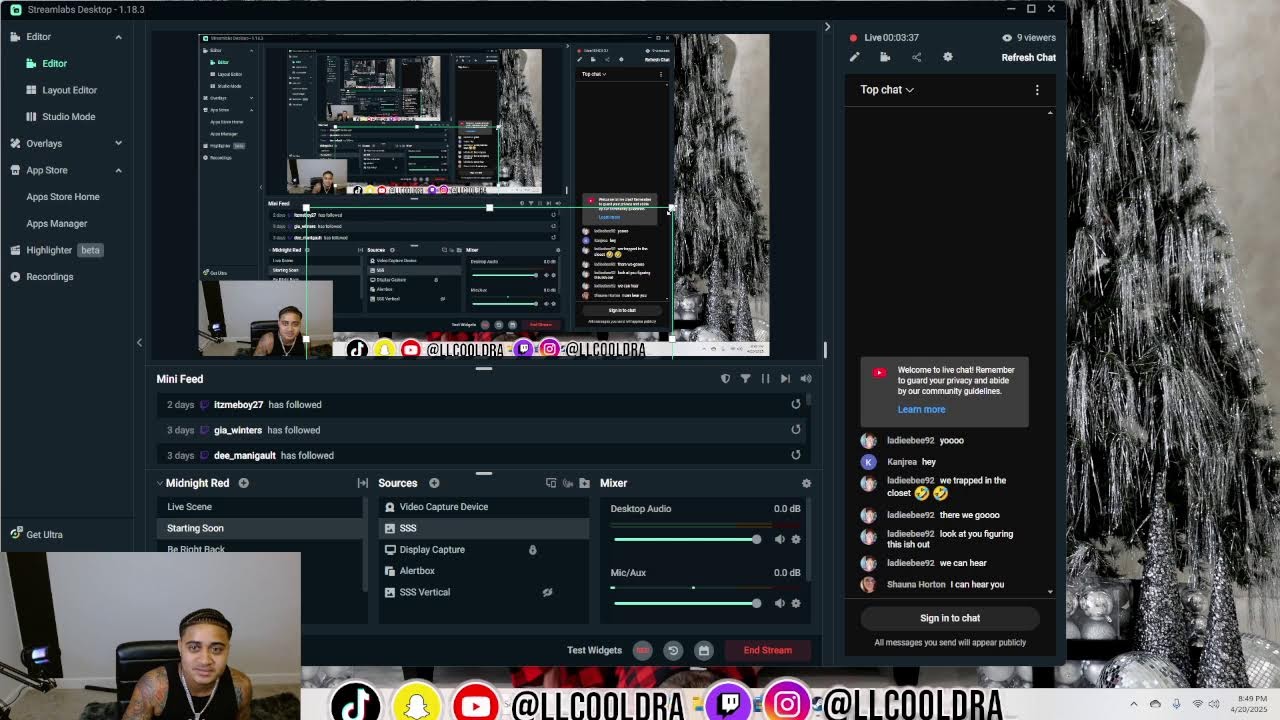
Task: Click Get Ultra in sidebar
Action: [37, 534]
